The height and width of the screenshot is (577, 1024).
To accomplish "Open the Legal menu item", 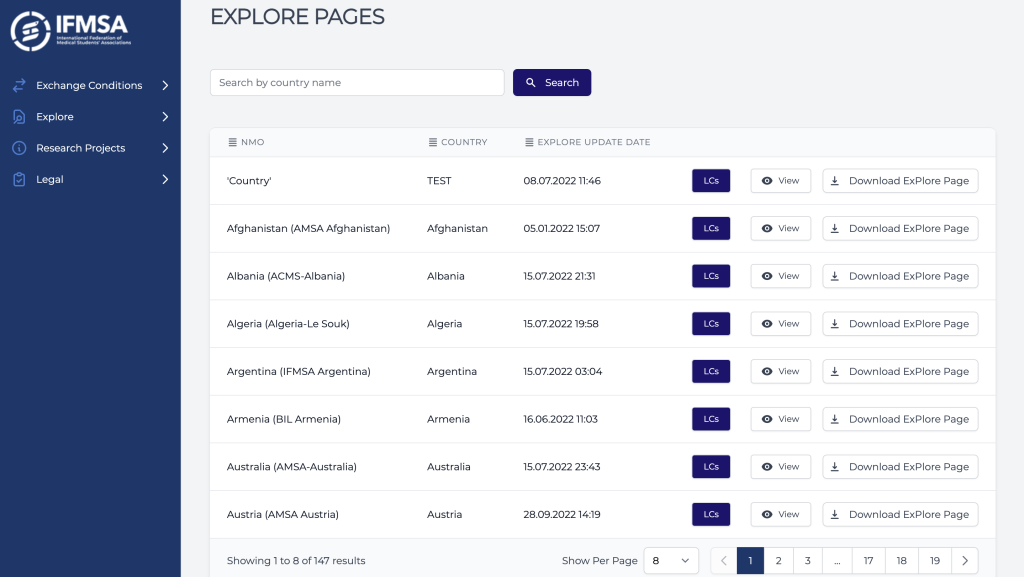I will coord(50,180).
